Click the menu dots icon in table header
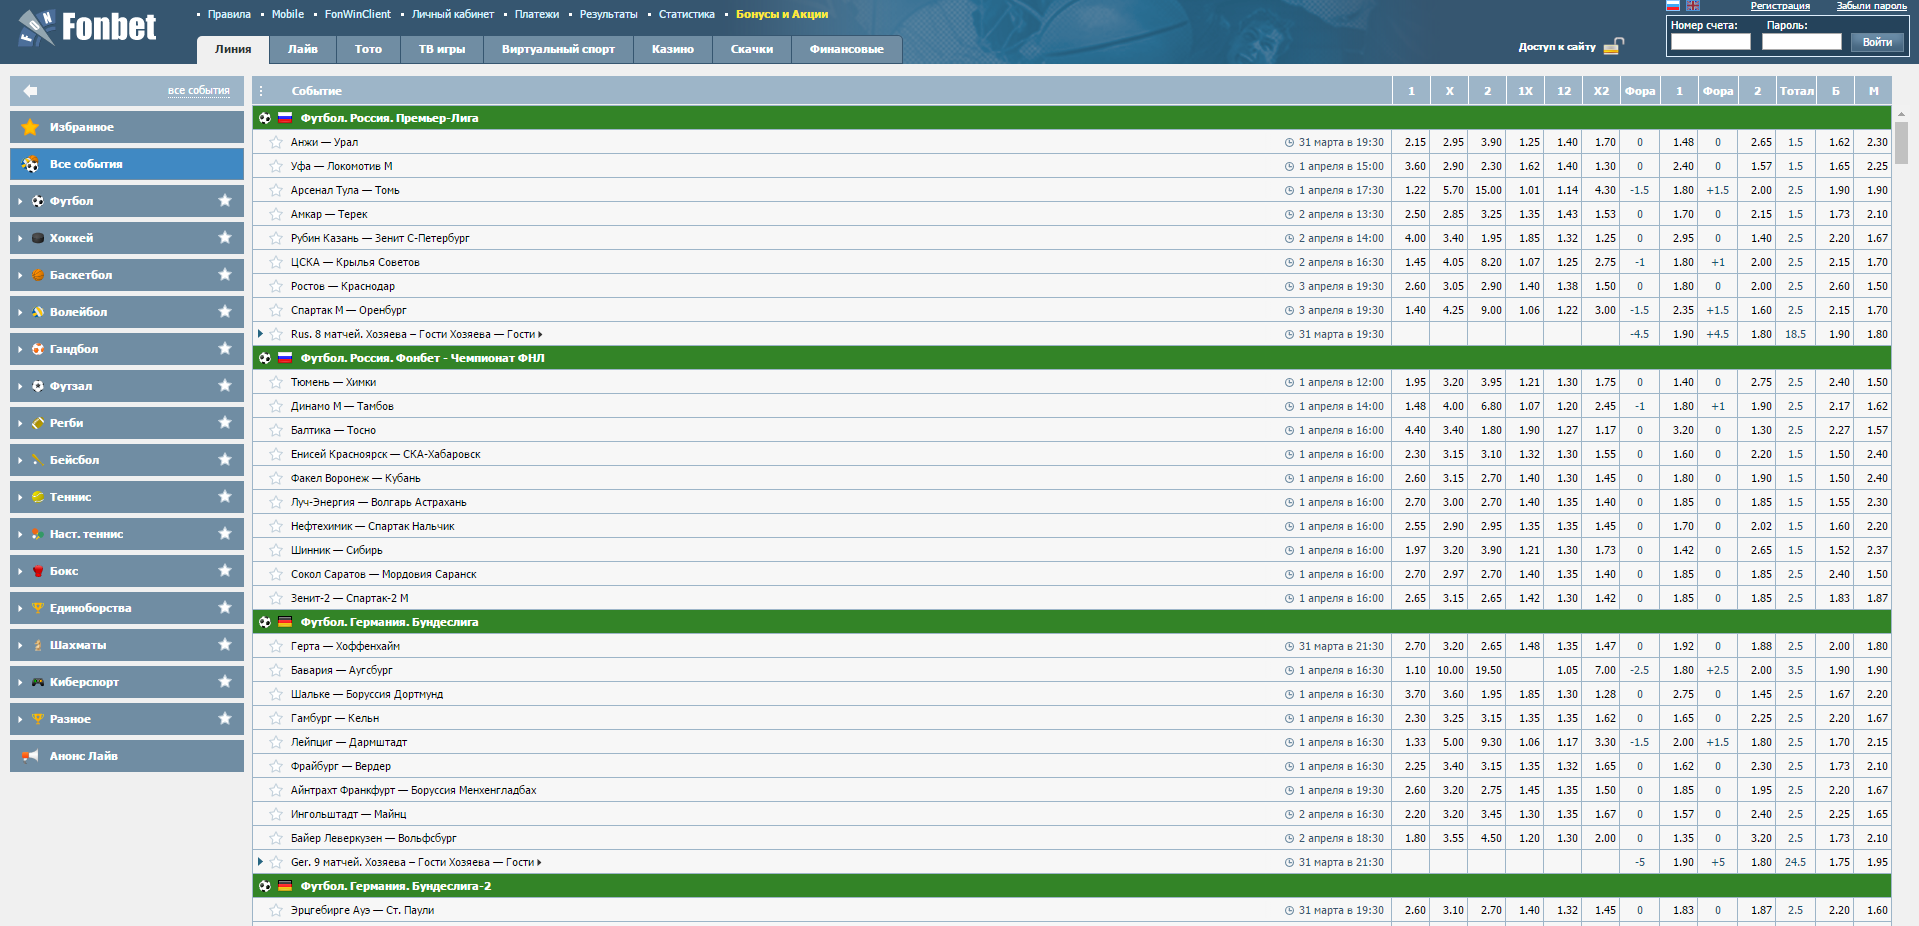 [x=261, y=91]
